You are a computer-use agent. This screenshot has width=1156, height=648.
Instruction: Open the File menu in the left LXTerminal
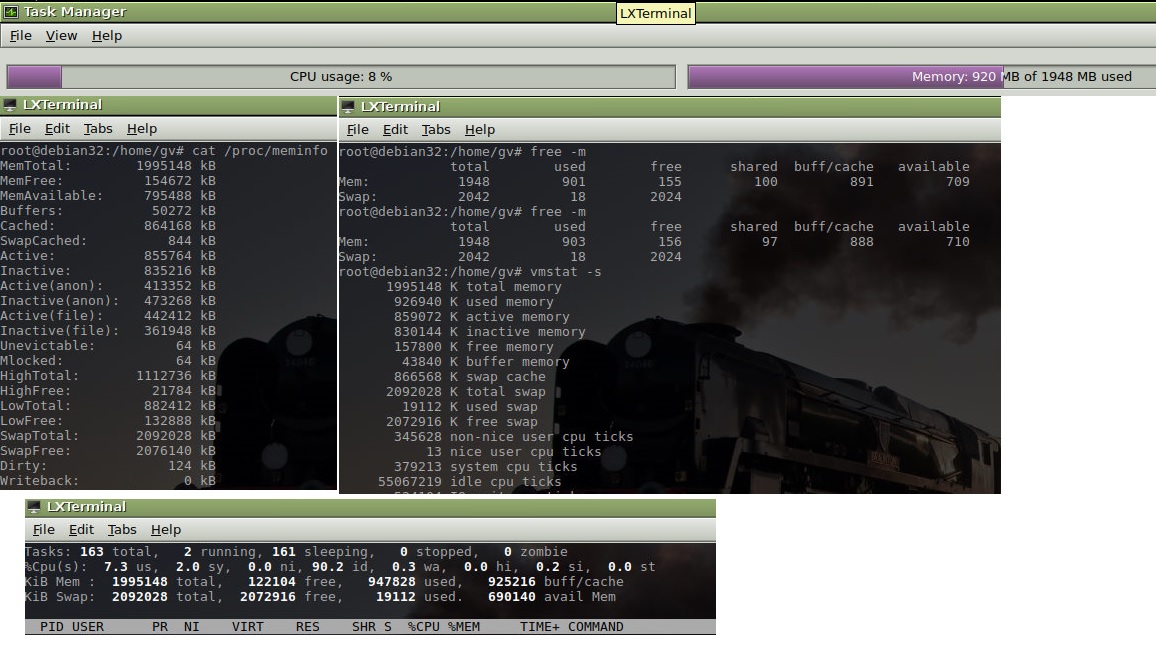(x=20, y=128)
